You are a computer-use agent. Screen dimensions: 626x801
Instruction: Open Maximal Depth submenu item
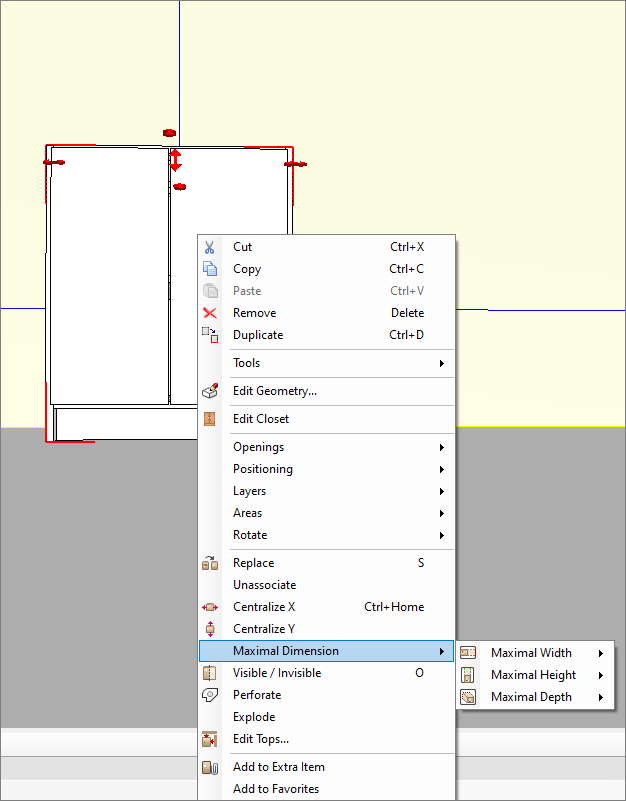535,697
